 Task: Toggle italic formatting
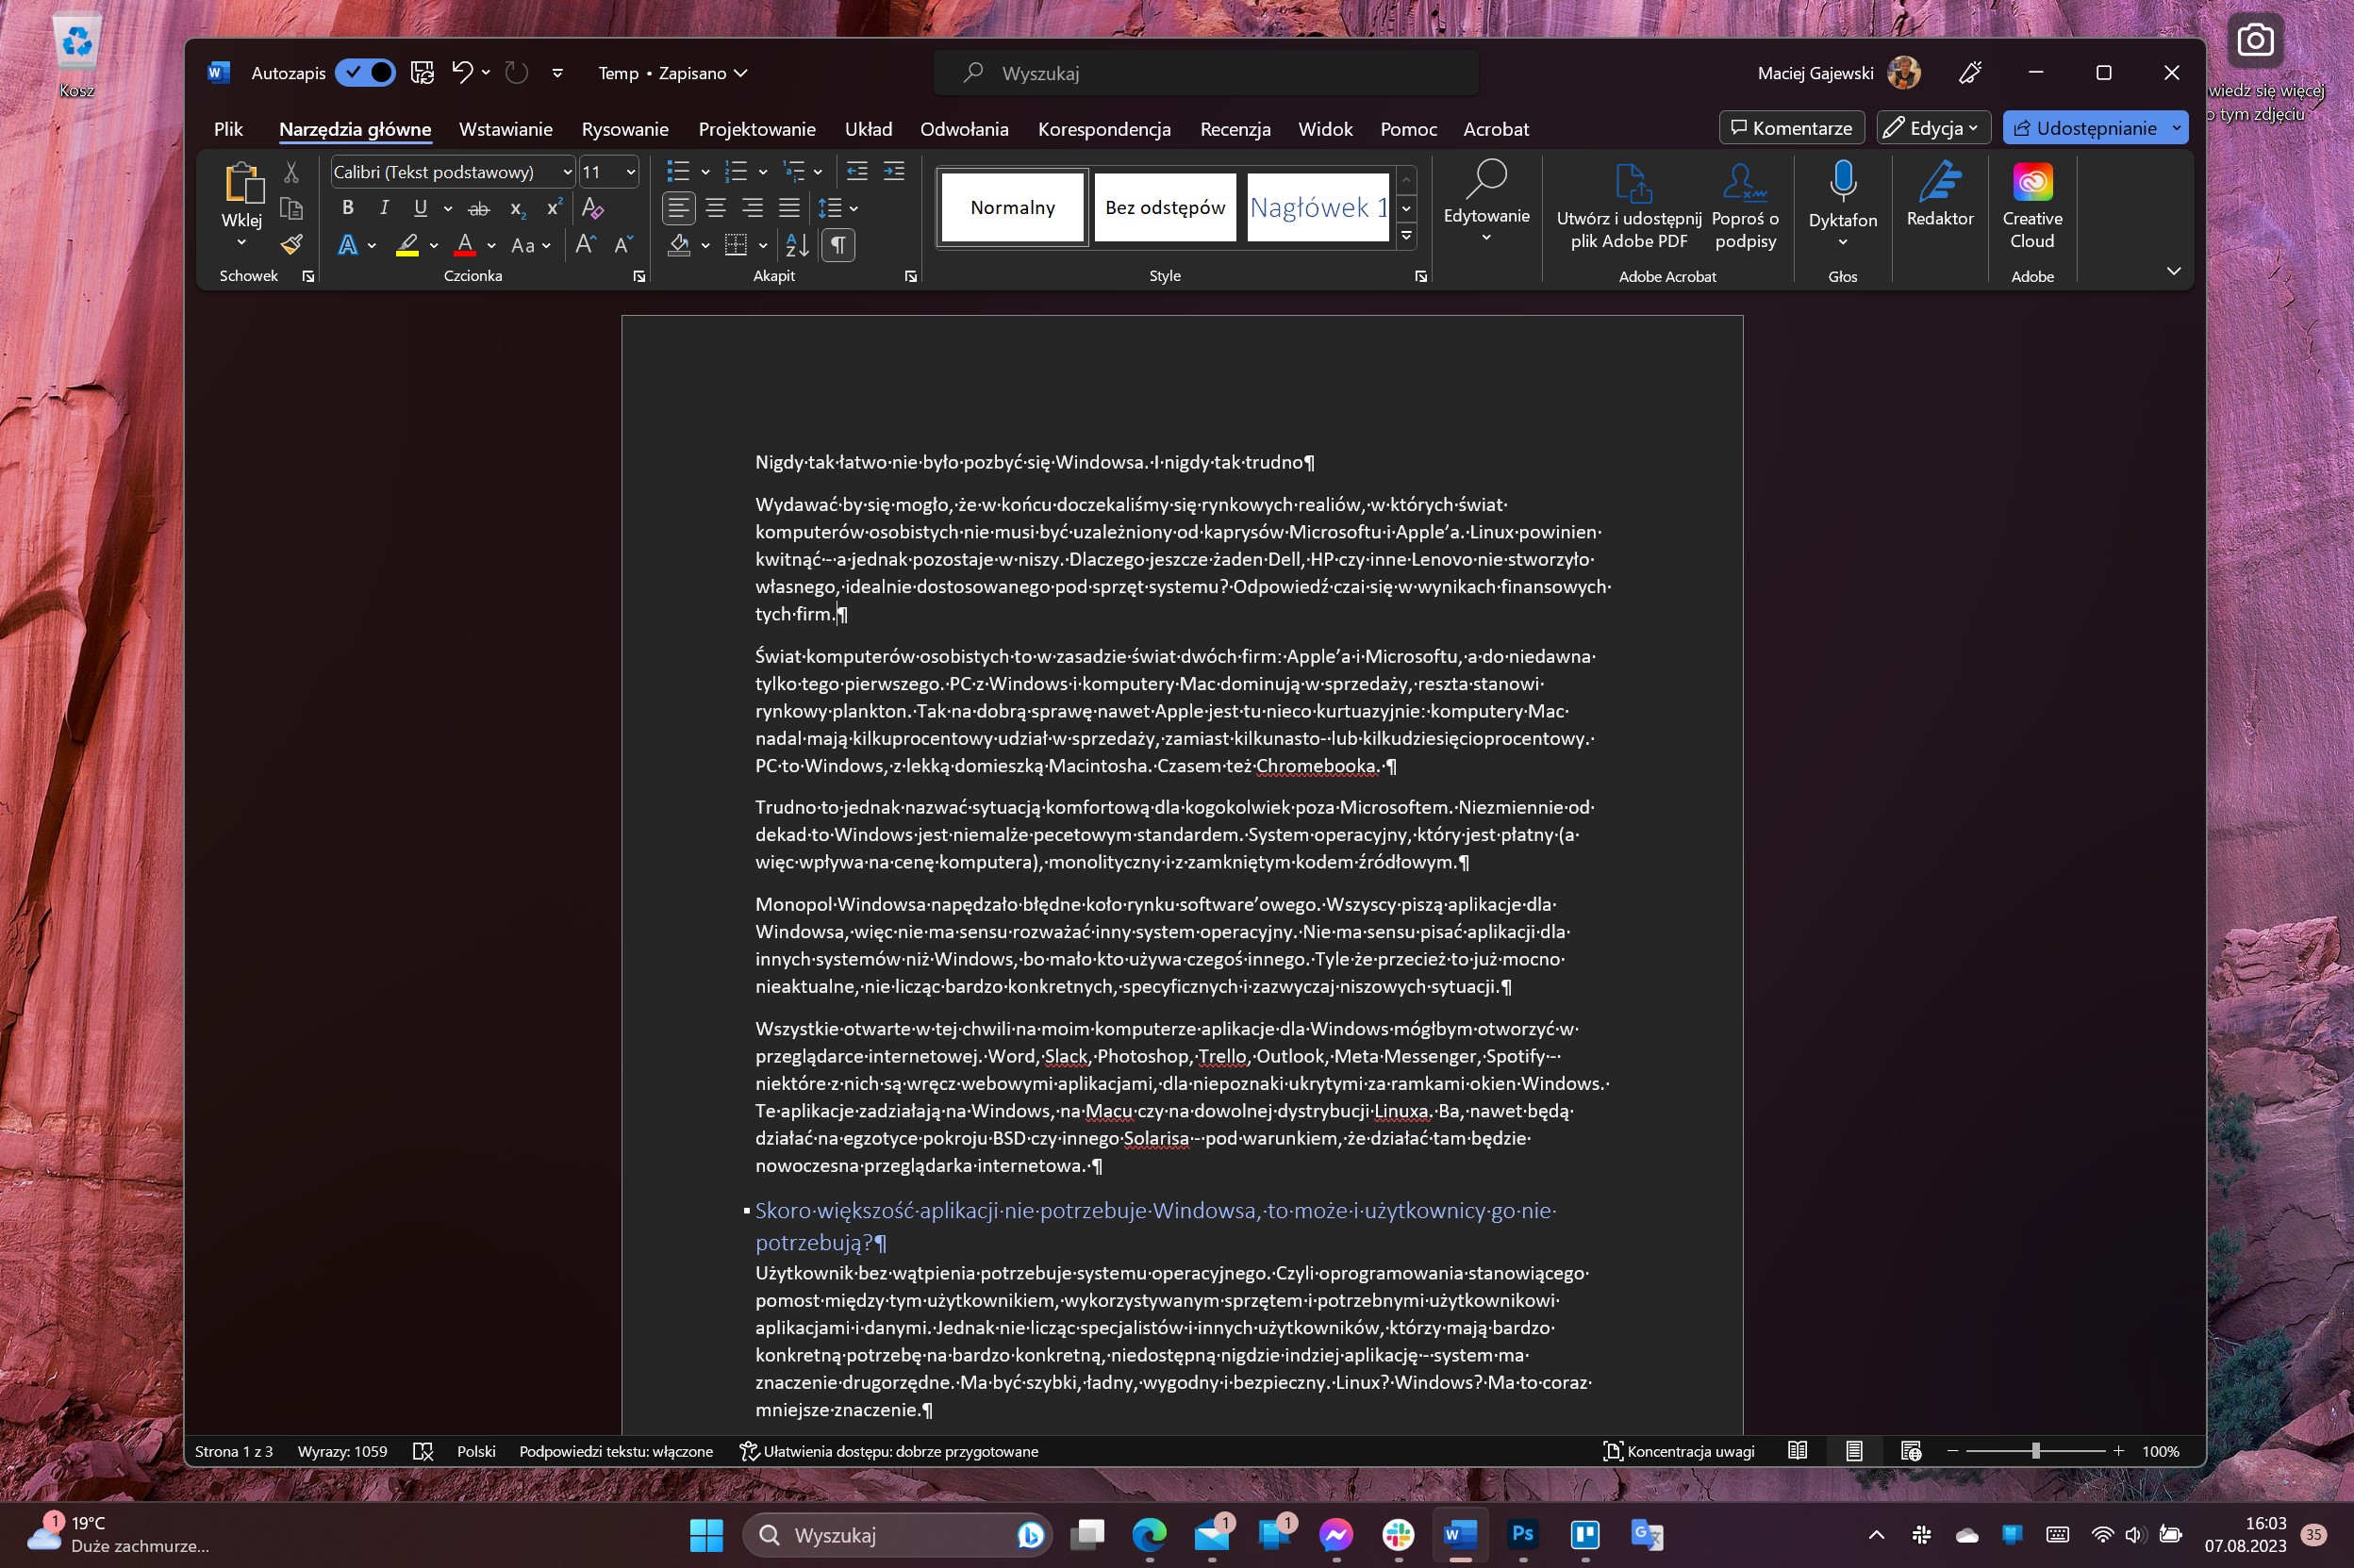(x=384, y=208)
